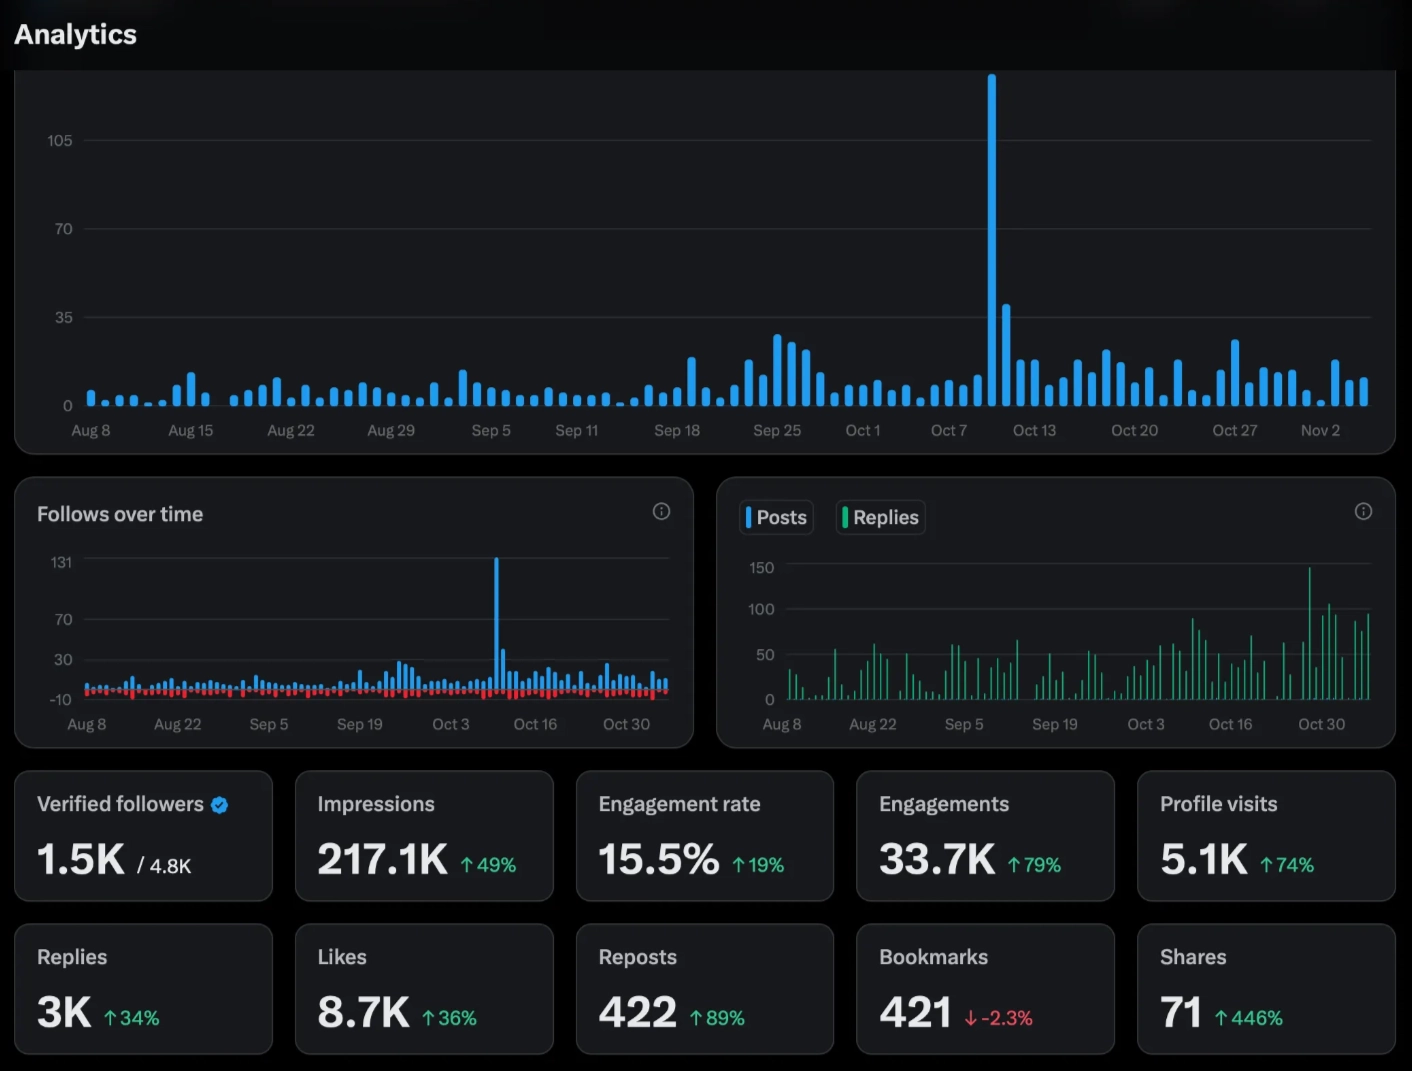Select the Likes 8.7K metric card
Image resolution: width=1412 pixels, height=1071 pixels.
coord(424,988)
